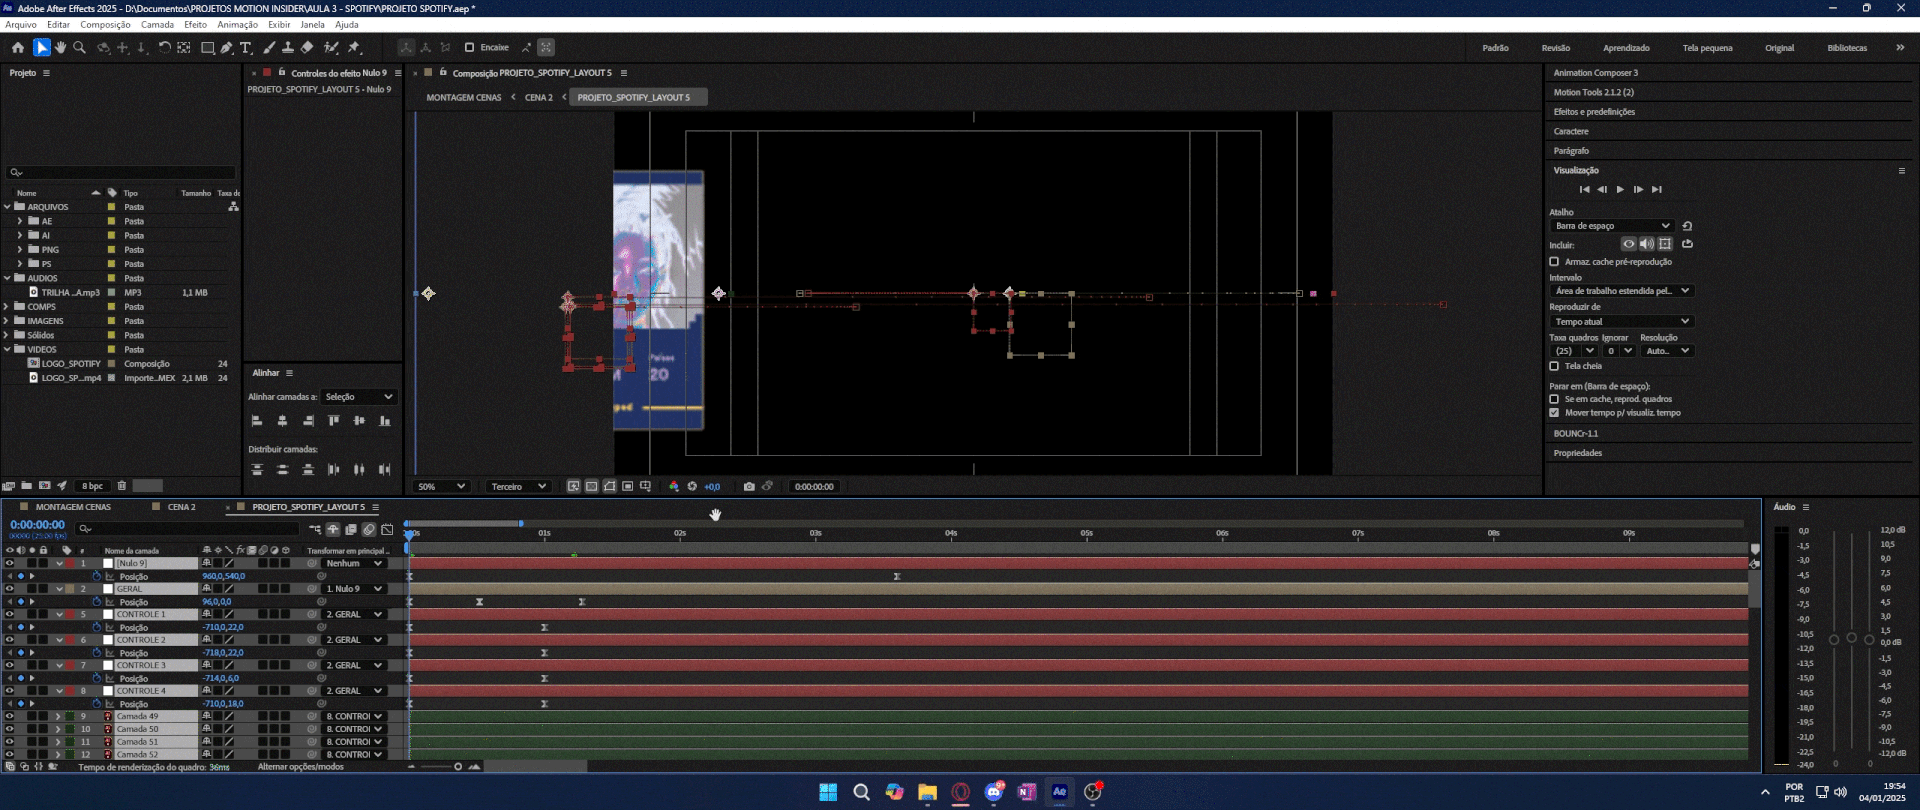Screen dimensions: 1920x810
Task: Align layers to horizontal center icon
Action: (x=282, y=421)
